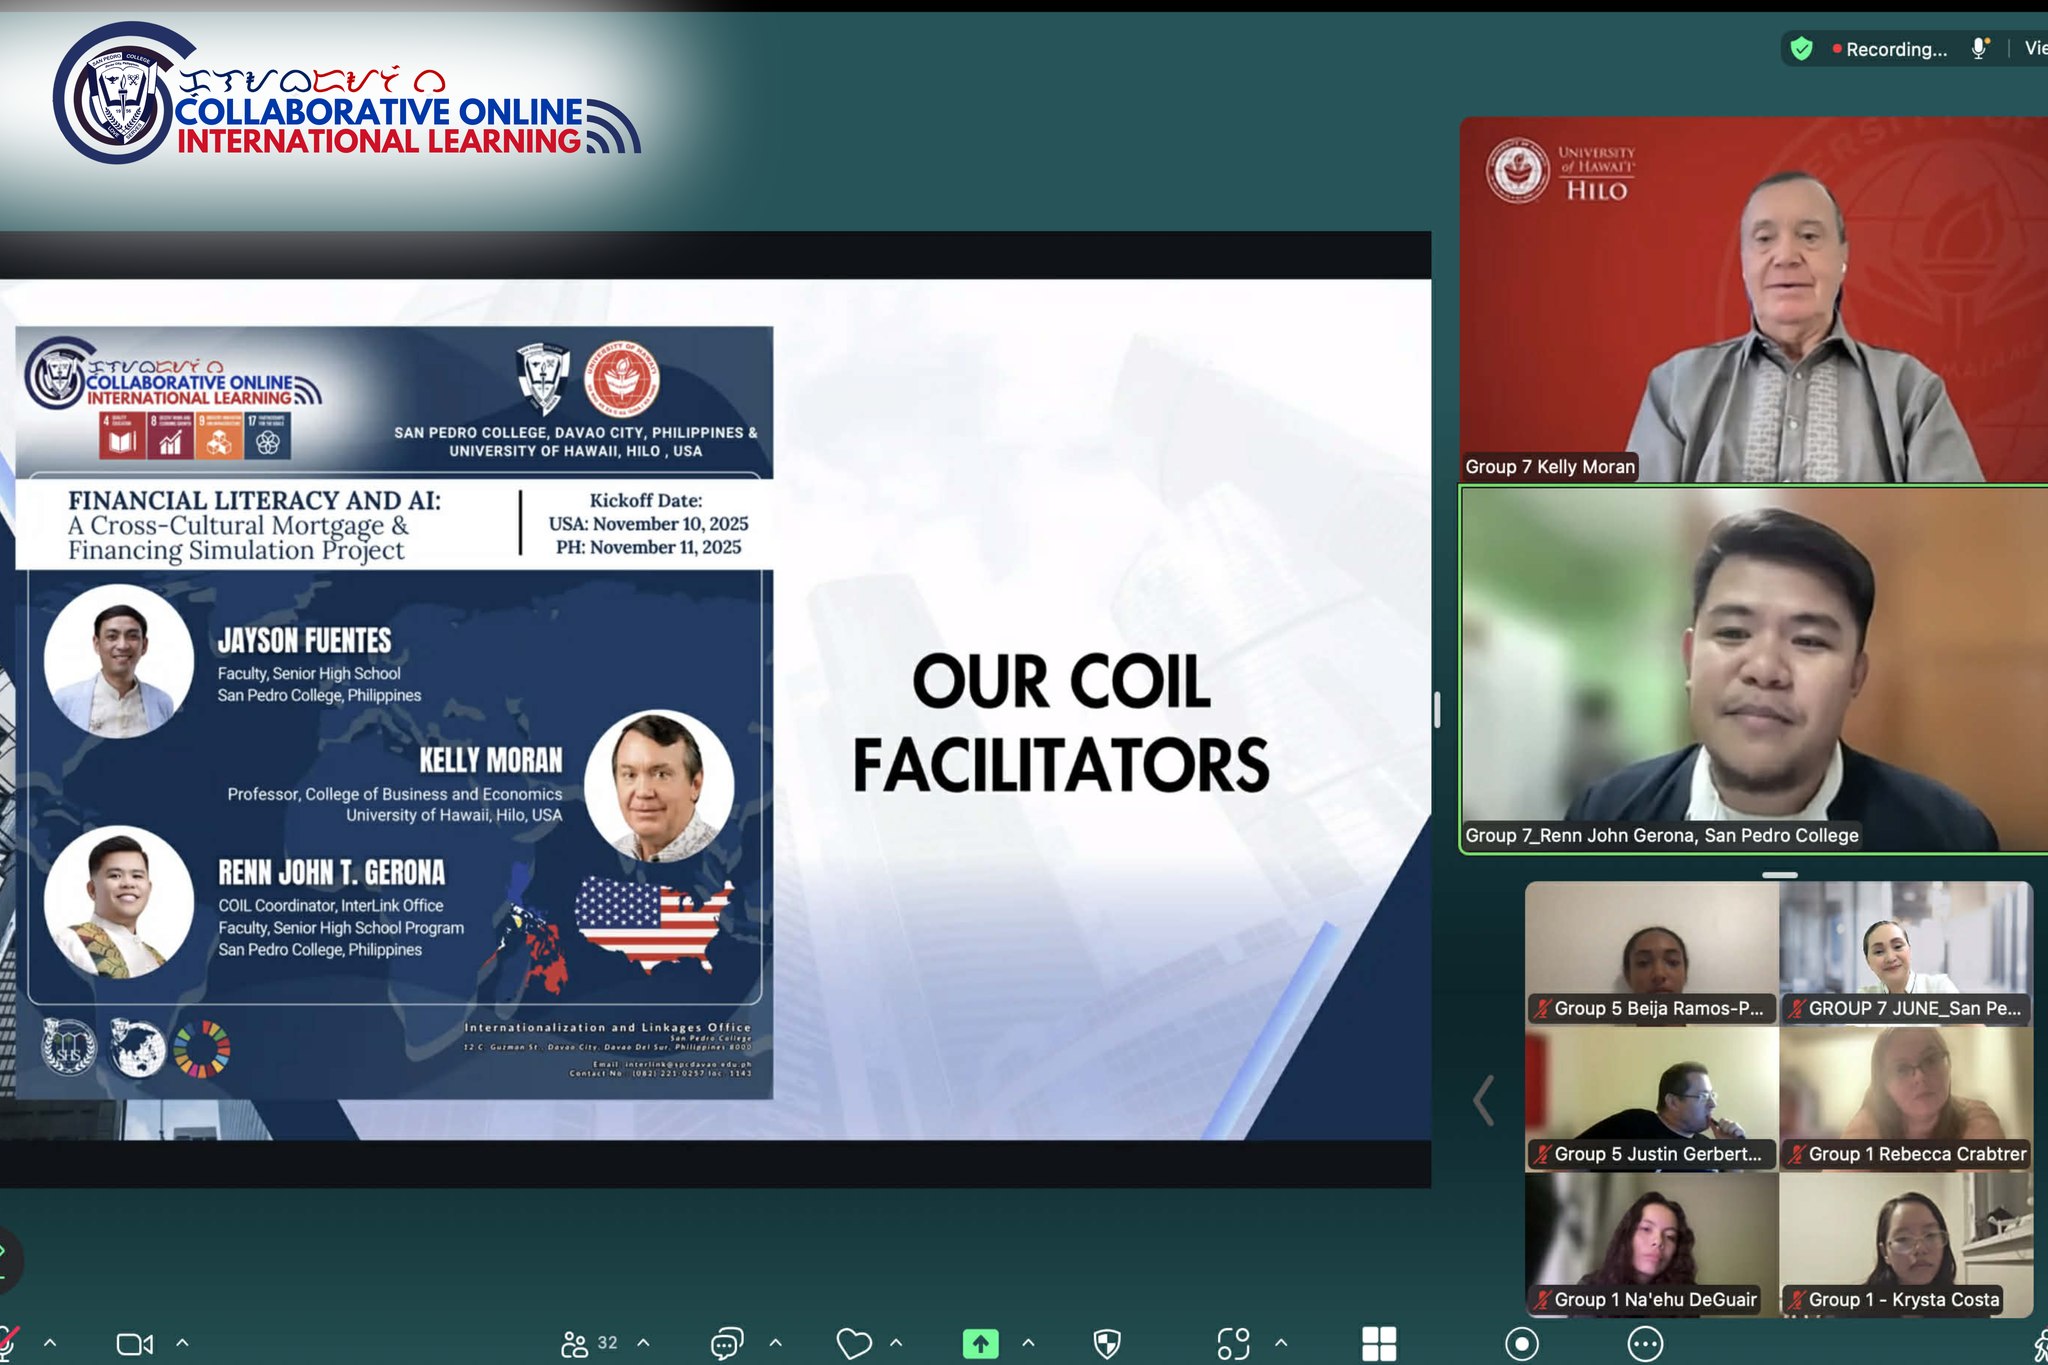Image resolution: width=2048 pixels, height=1365 pixels.
Task: Unmute the microphone in the toolbar
Action: point(8,1343)
